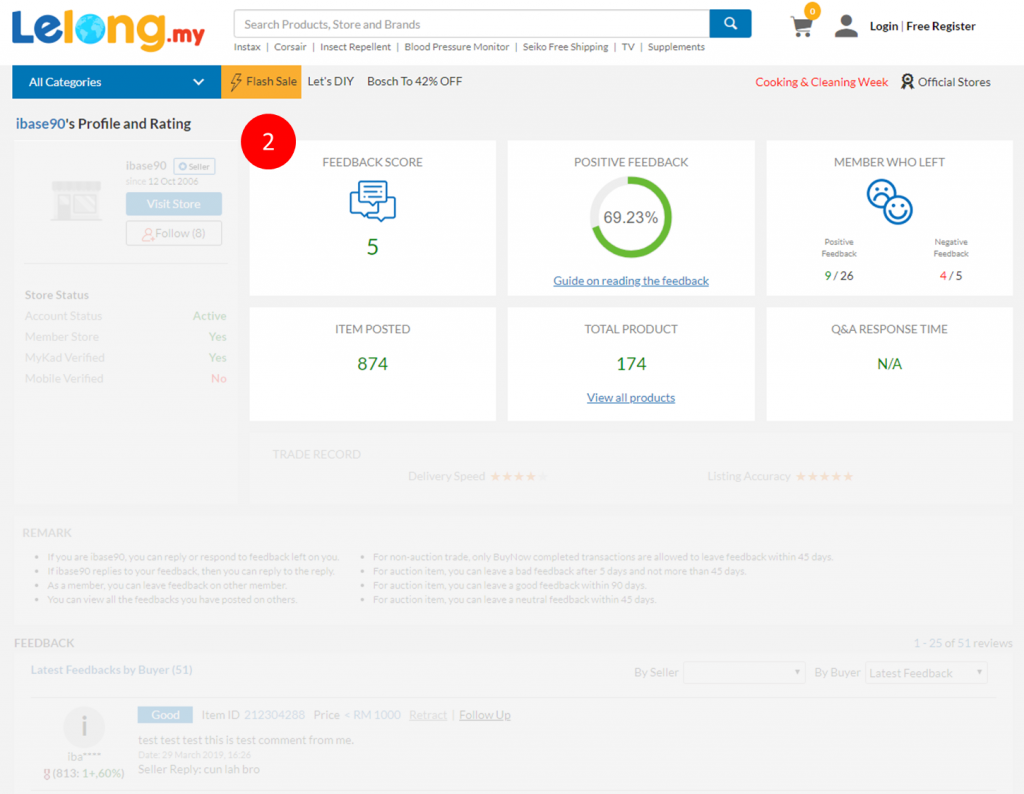Click the Supplements suggested search link
Viewport: 1024px width, 794px height.
676,47
